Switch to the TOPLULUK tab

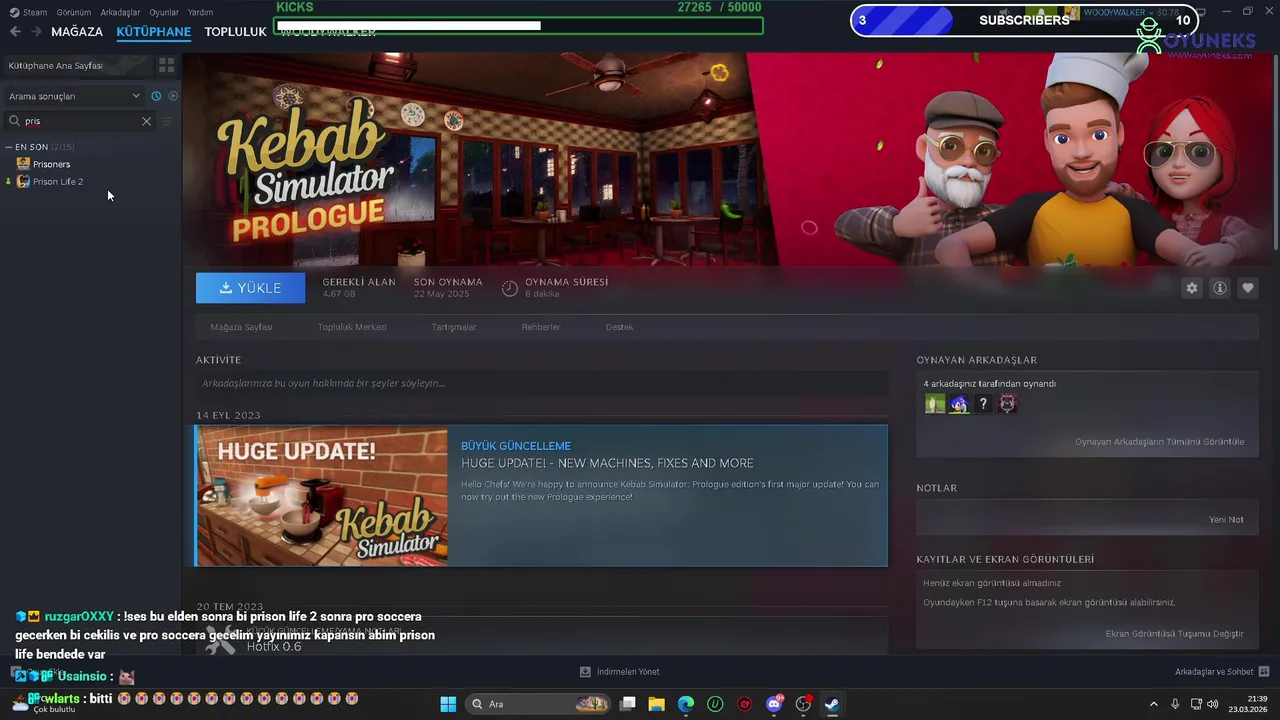(x=235, y=31)
